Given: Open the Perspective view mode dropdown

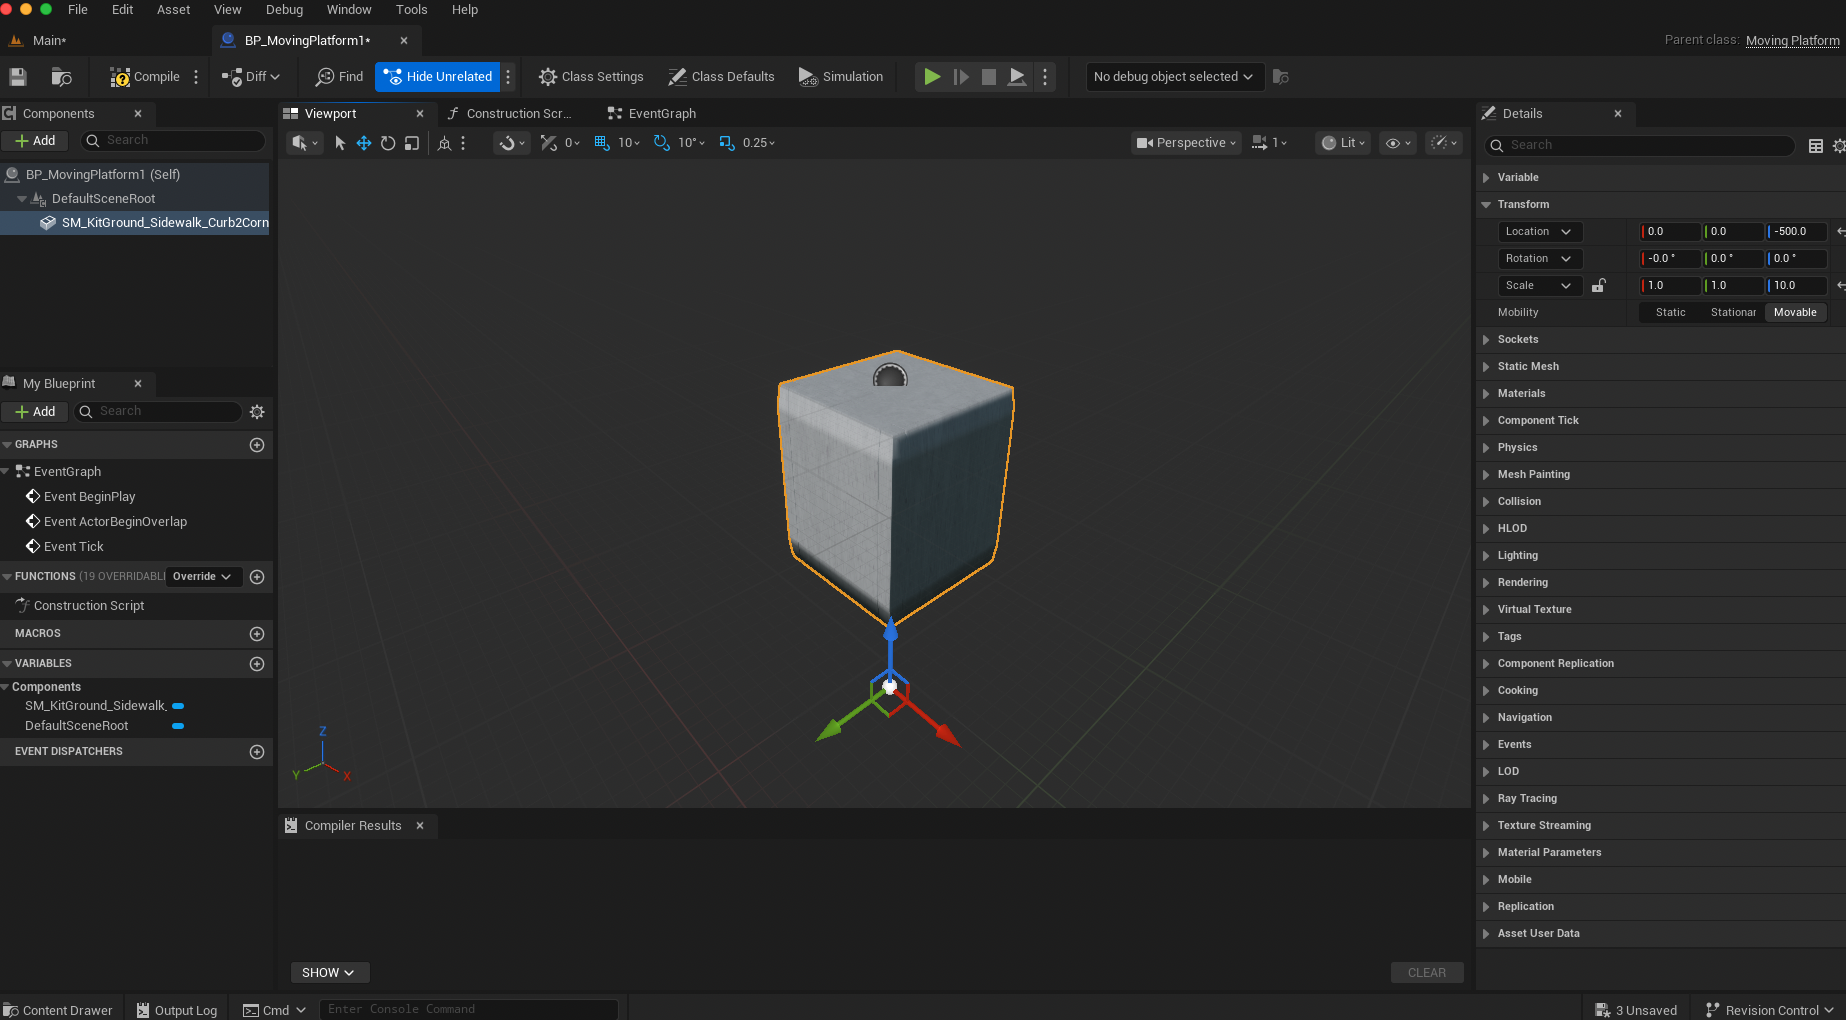Looking at the screenshot, I should pyautogui.click(x=1187, y=143).
